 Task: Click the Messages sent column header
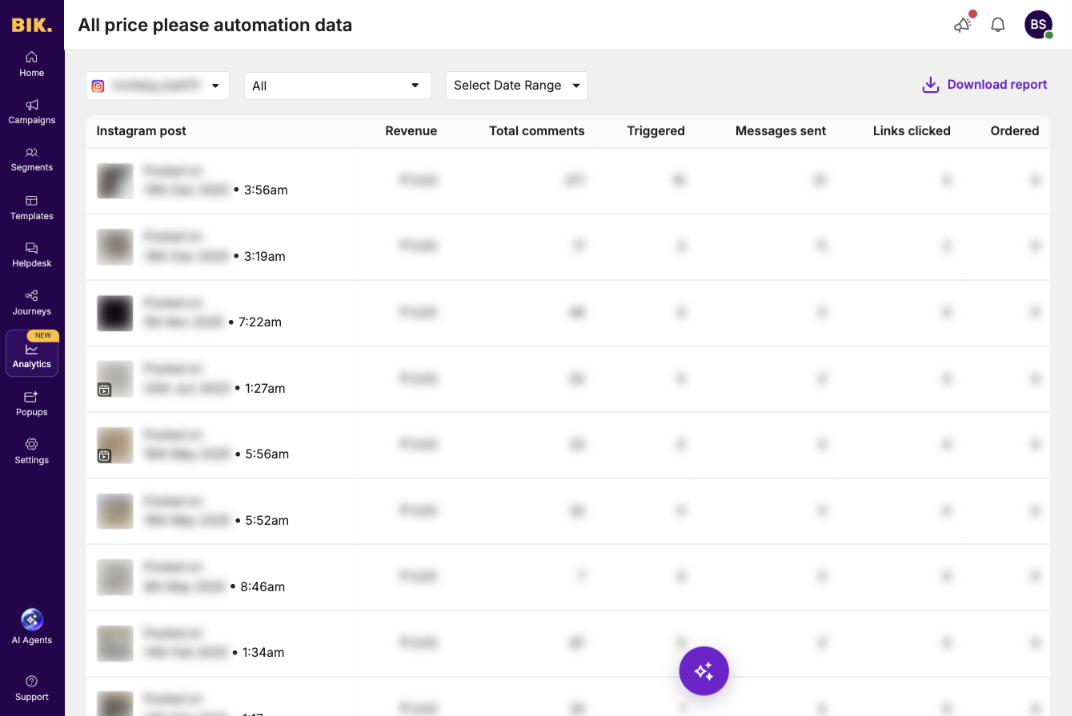[x=781, y=131]
